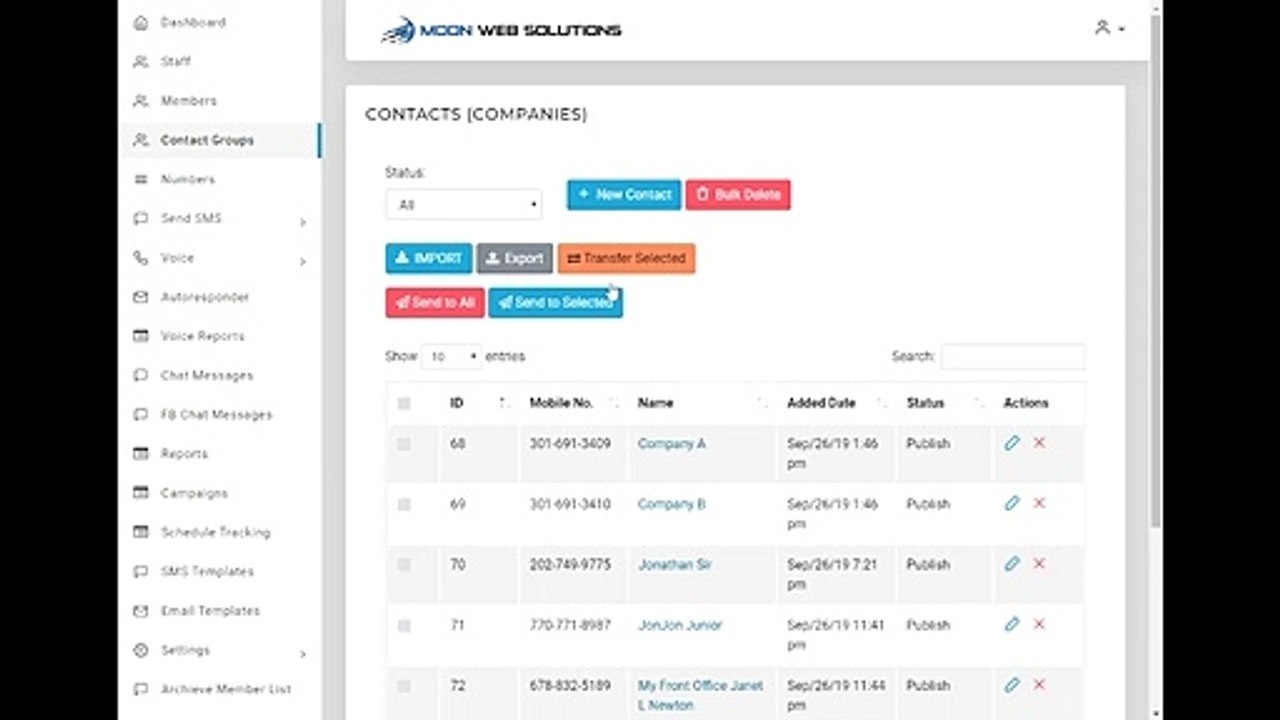The image size is (1280, 720).
Task: Click the IMPORT button
Action: 429,258
